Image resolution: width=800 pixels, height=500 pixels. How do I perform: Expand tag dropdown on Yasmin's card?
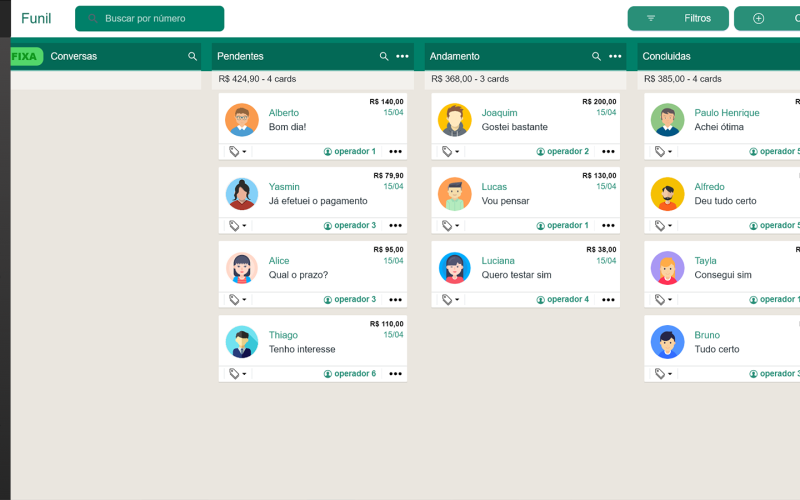pyautogui.click(x=237, y=226)
